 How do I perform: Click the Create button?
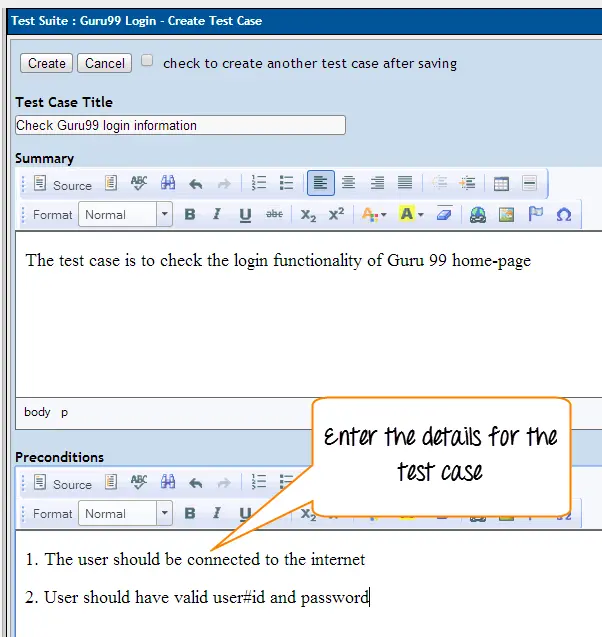46,63
